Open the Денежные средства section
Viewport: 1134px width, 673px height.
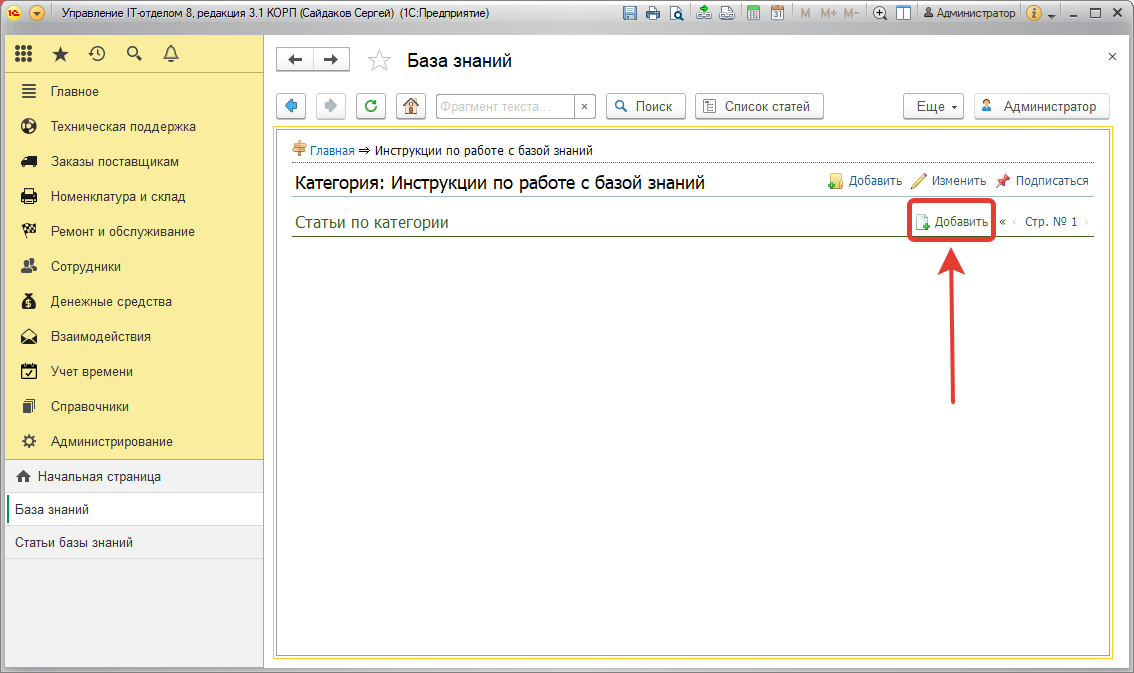click(x=134, y=301)
